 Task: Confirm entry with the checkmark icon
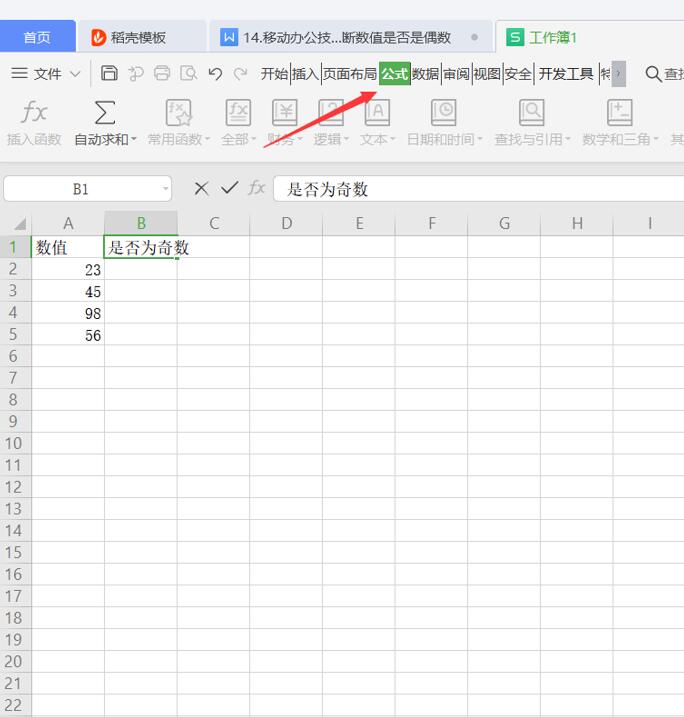point(230,187)
